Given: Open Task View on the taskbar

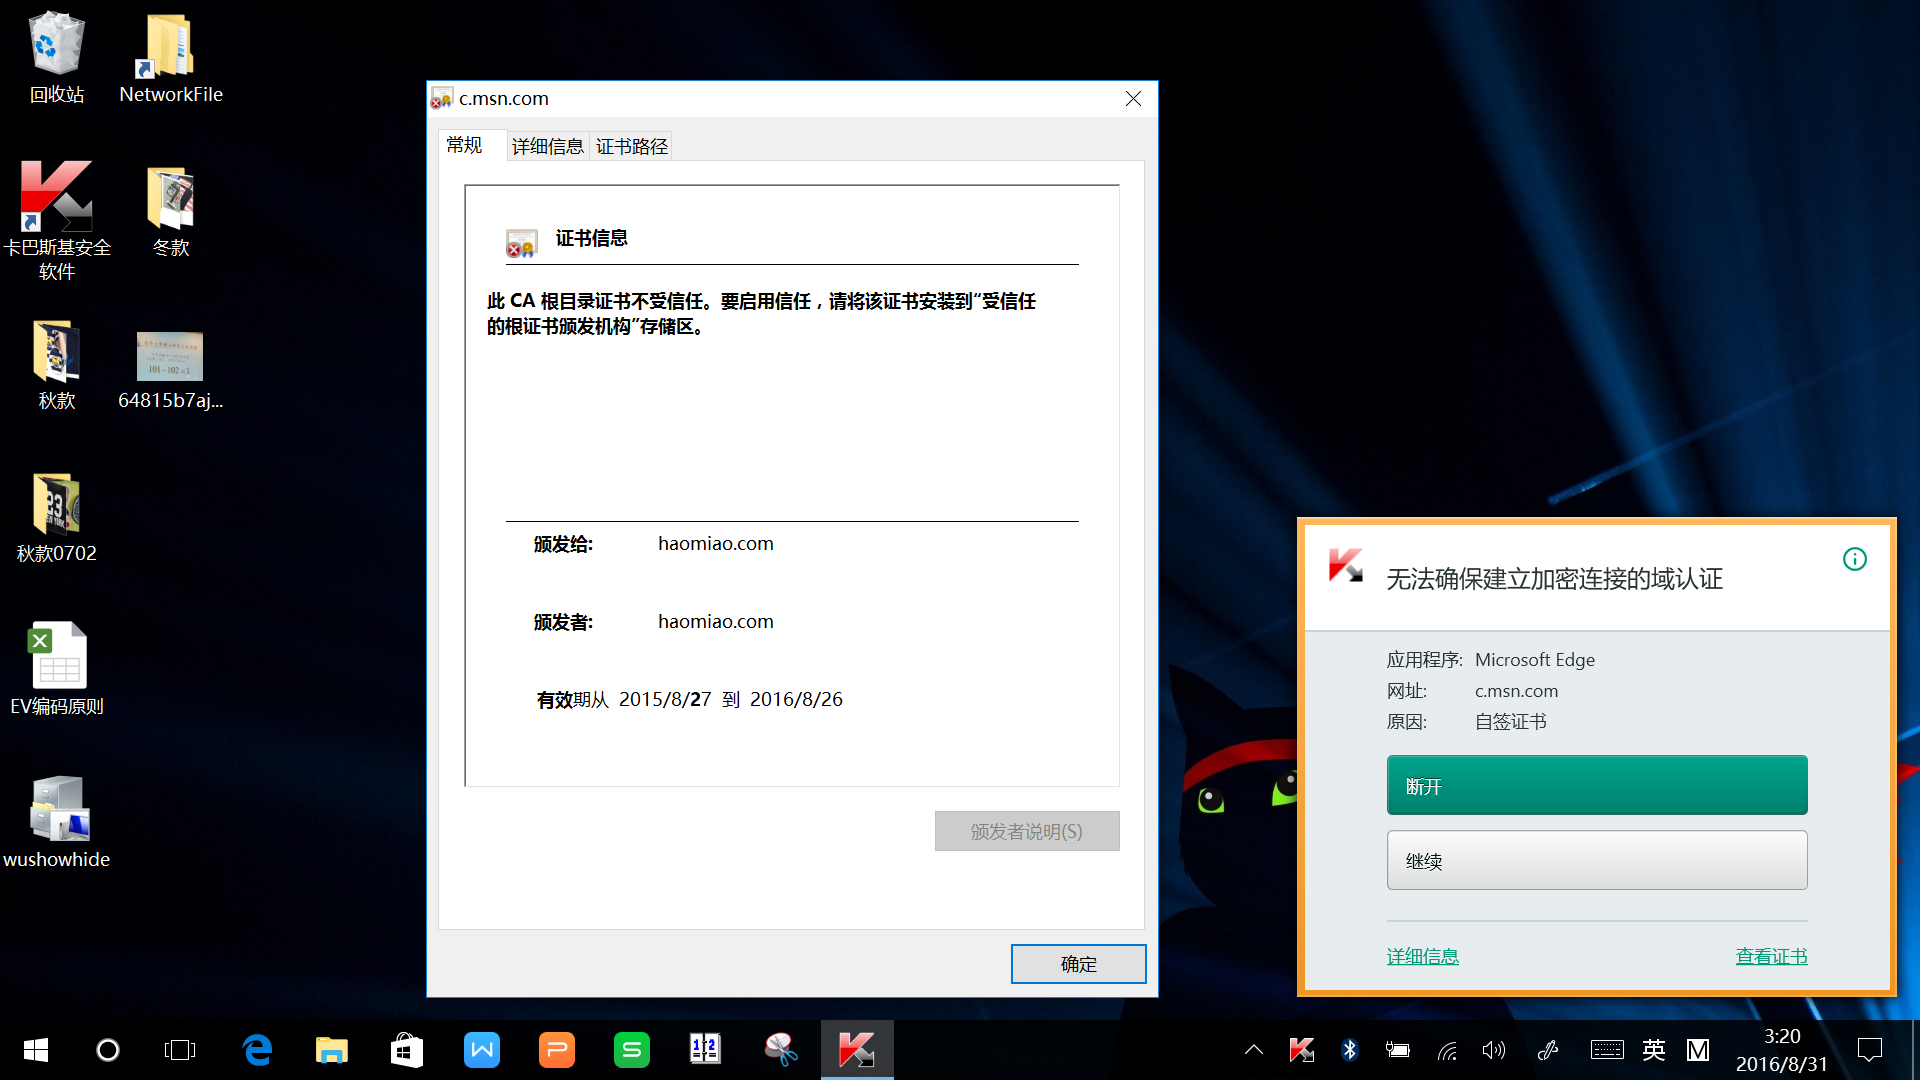Looking at the screenshot, I should [180, 1050].
